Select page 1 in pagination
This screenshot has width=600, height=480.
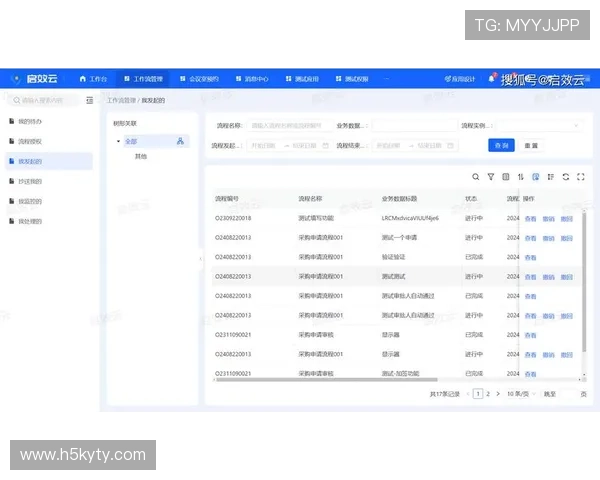(478, 394)
